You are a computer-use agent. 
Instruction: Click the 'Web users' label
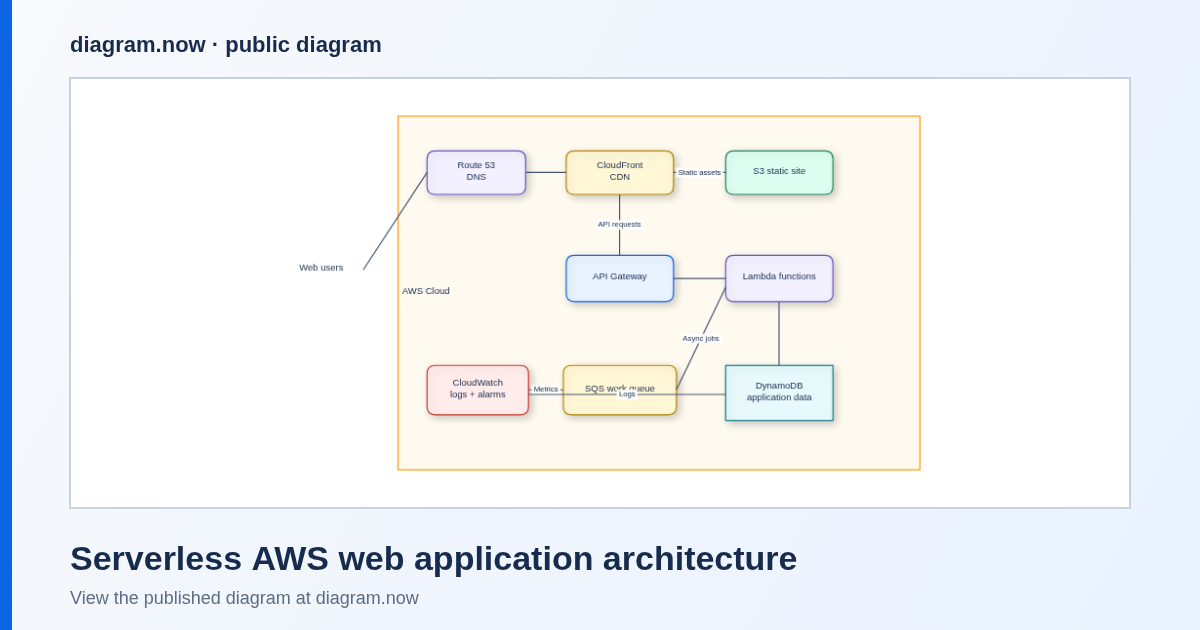[321, 267]
